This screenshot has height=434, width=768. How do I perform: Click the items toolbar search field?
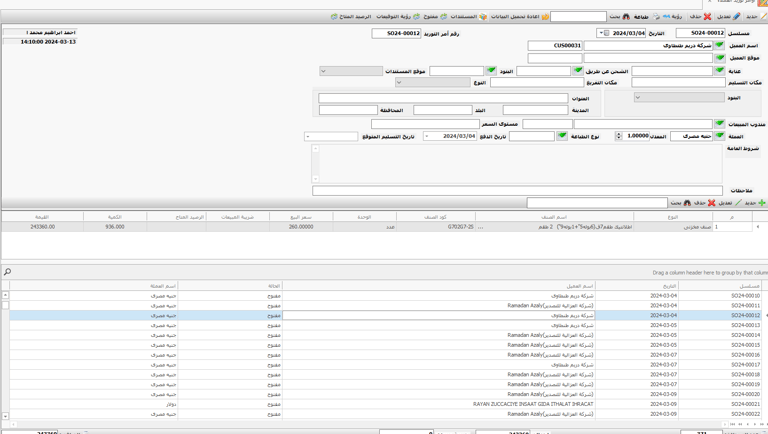click(x=597, y=202)
